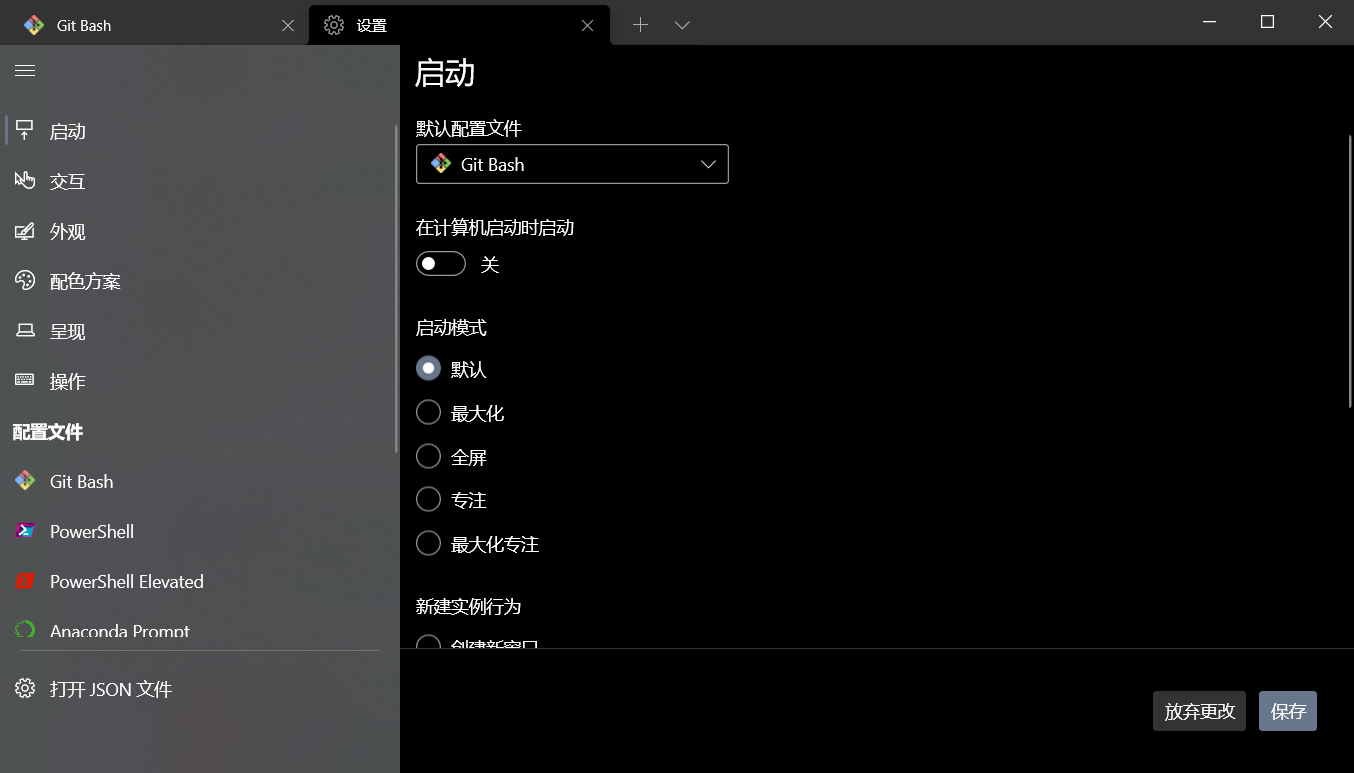
Task: Open the new tab profile dropdown chevron
Action: (x=682, y=25)
